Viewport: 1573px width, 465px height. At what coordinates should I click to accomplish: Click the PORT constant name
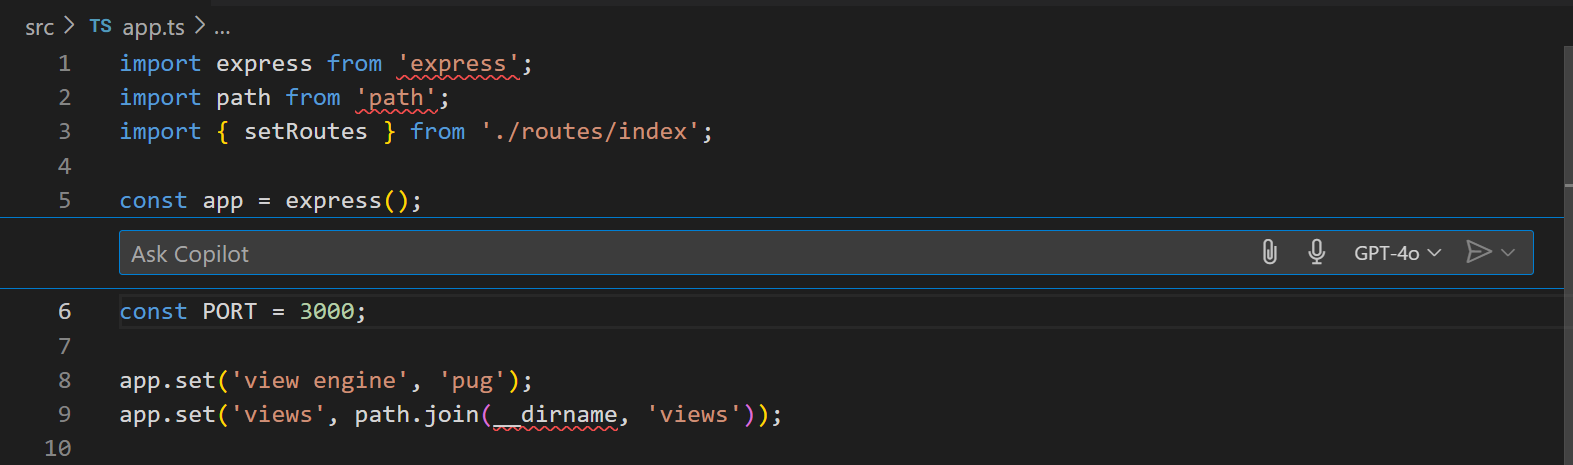229,312
